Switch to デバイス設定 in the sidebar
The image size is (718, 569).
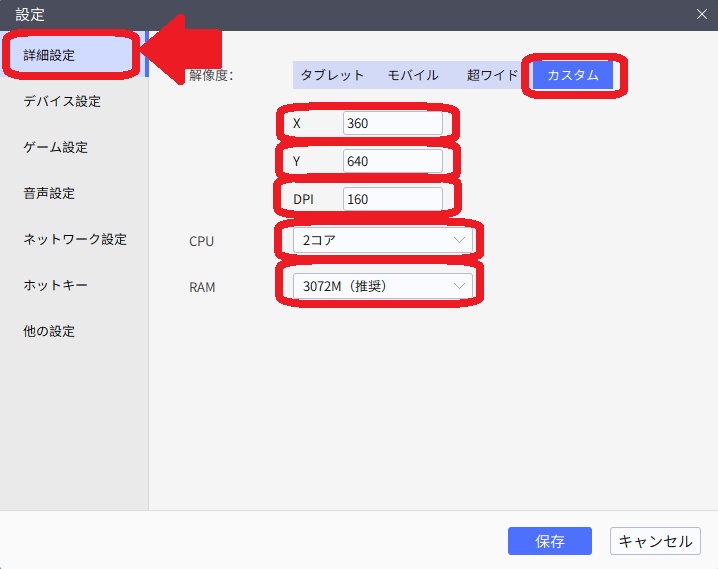coord(62,101)
